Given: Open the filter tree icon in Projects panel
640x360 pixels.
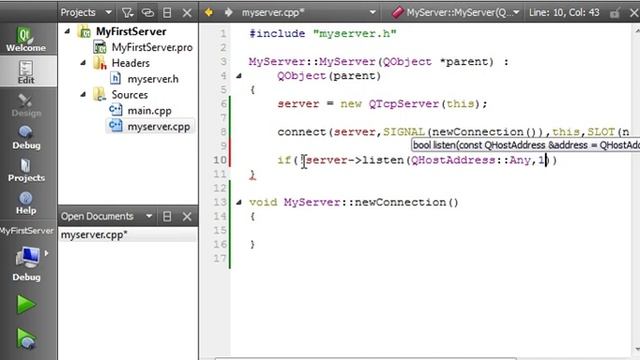Looking at the screenshot, I should 127,13.
